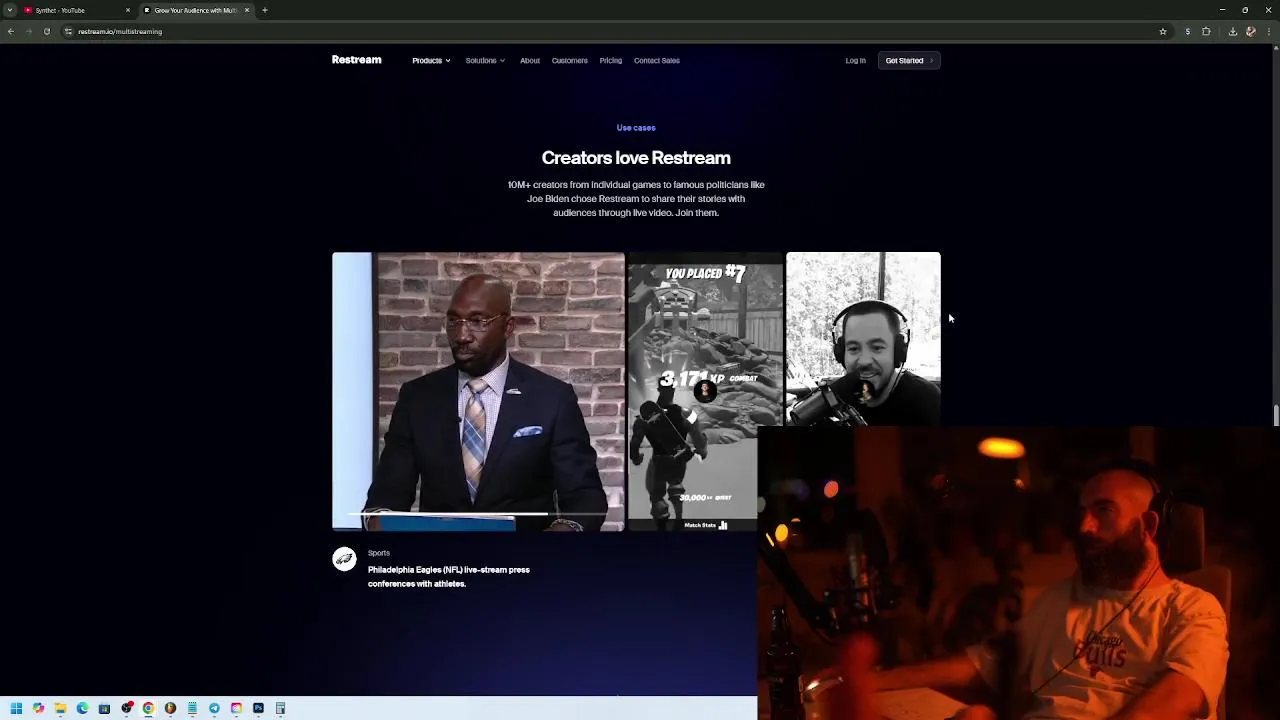1280x720 pixels.
Task: Launch Photoshop from the taskbar
Action: 258,708
